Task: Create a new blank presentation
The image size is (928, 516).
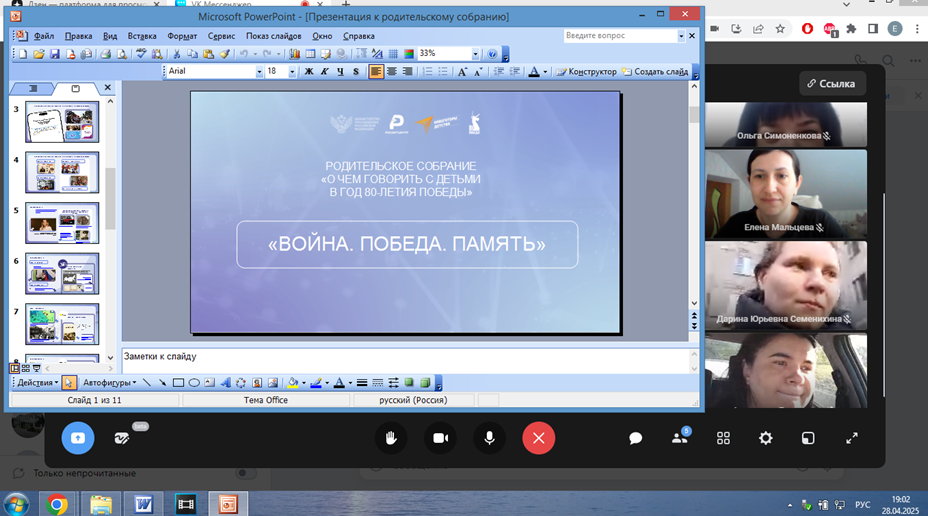Action: tap(23, 54)
